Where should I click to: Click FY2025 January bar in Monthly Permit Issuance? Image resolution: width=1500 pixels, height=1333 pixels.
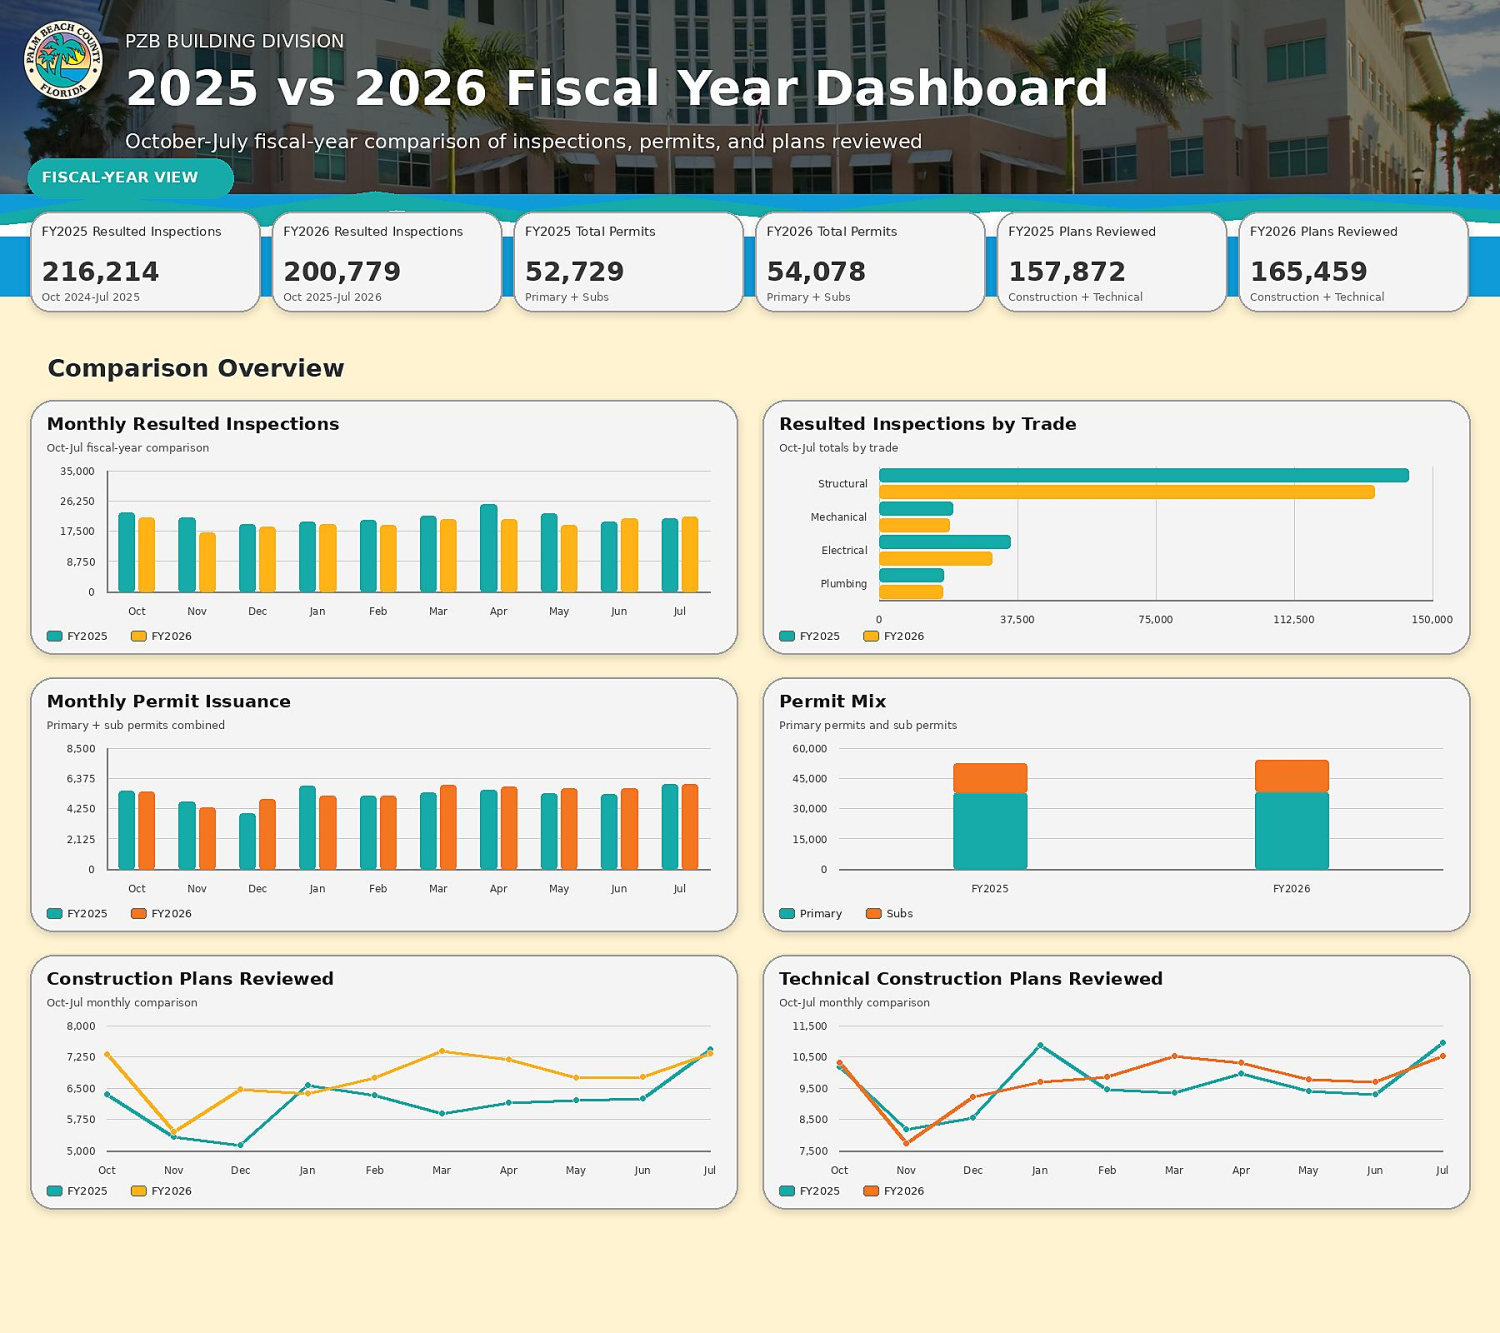pyautogui.click(x=308, y=828)
